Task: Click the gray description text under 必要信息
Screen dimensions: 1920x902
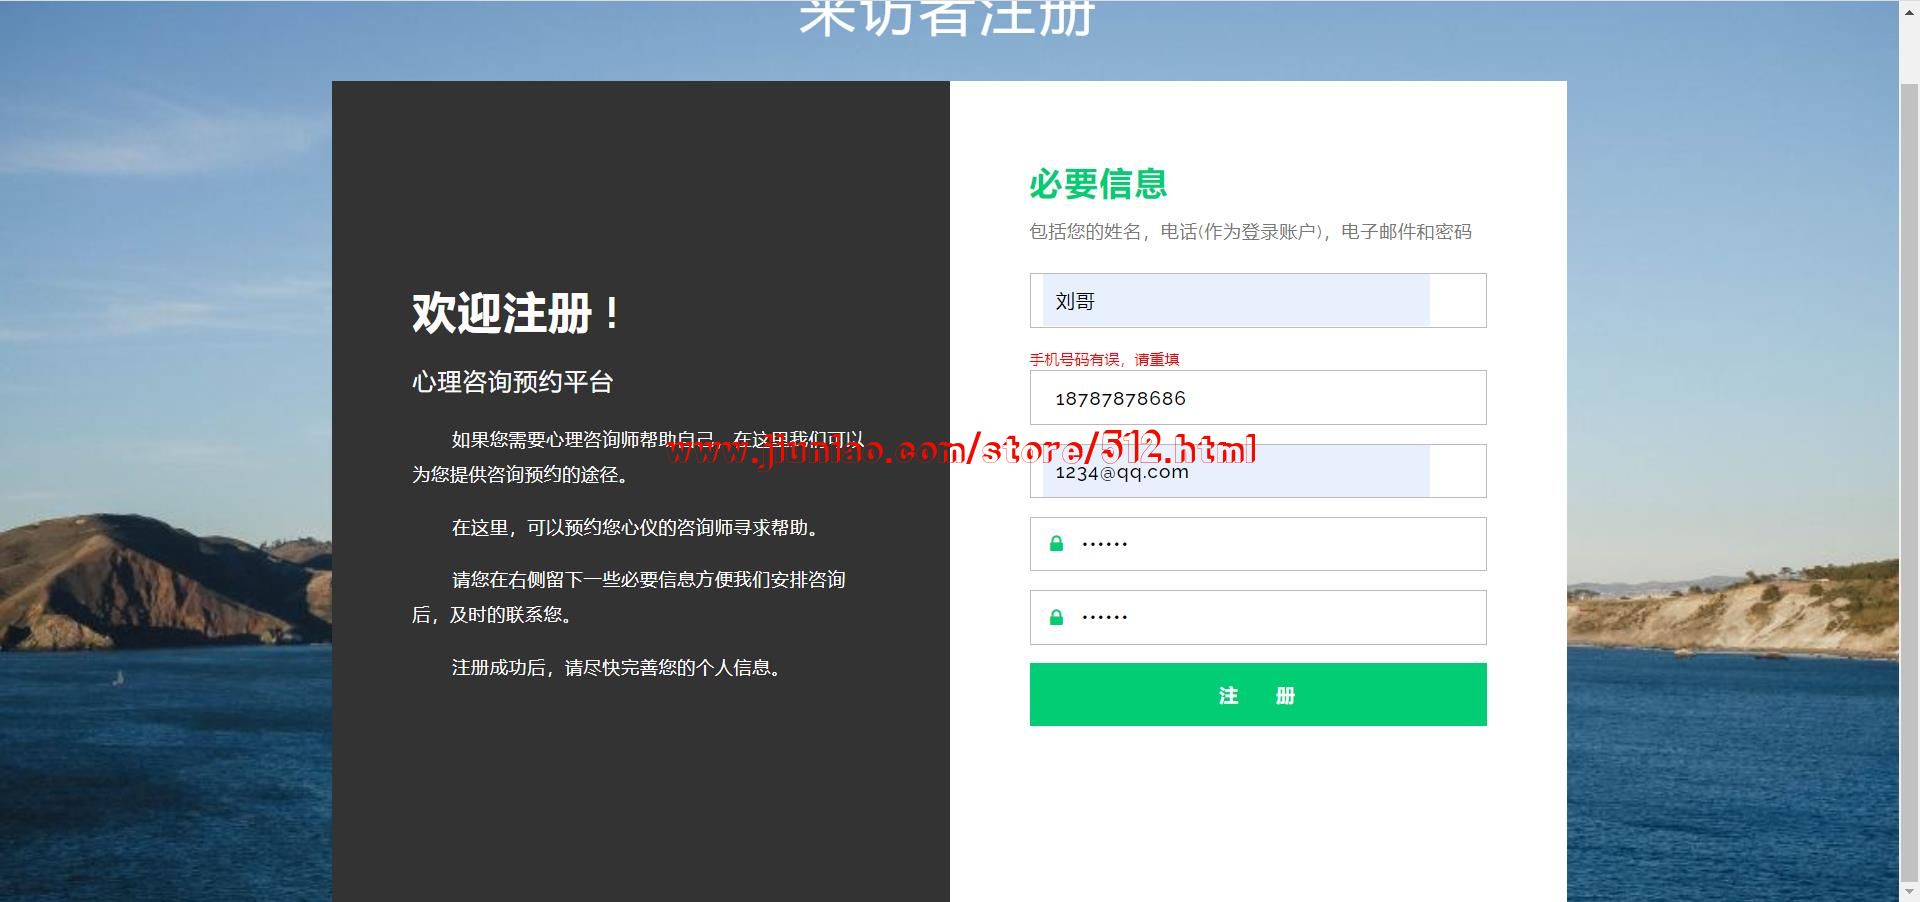Action: click(x=1250, y=232)
